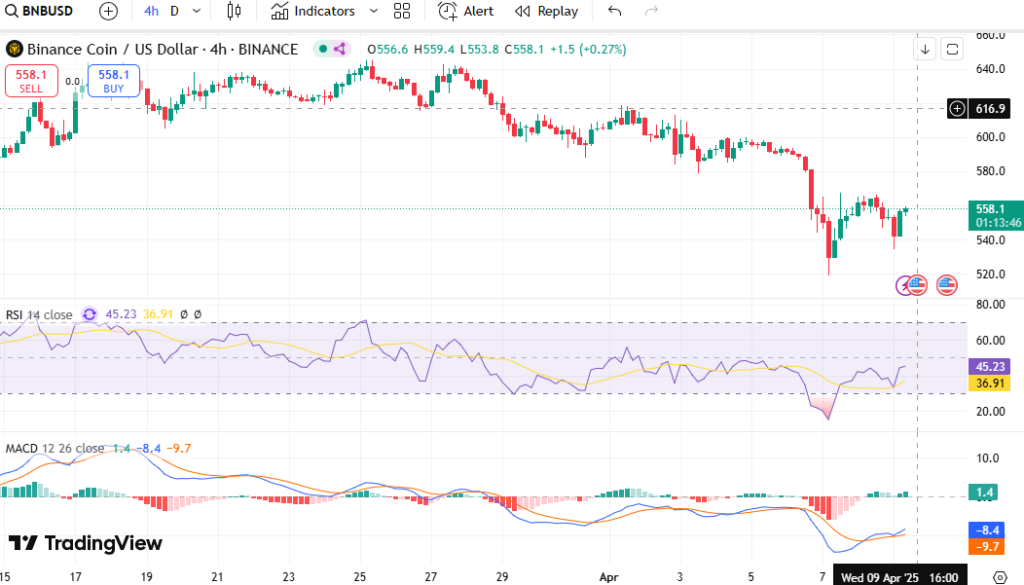
Task: Click the low price L553.8 value
Action: [479, 50]
